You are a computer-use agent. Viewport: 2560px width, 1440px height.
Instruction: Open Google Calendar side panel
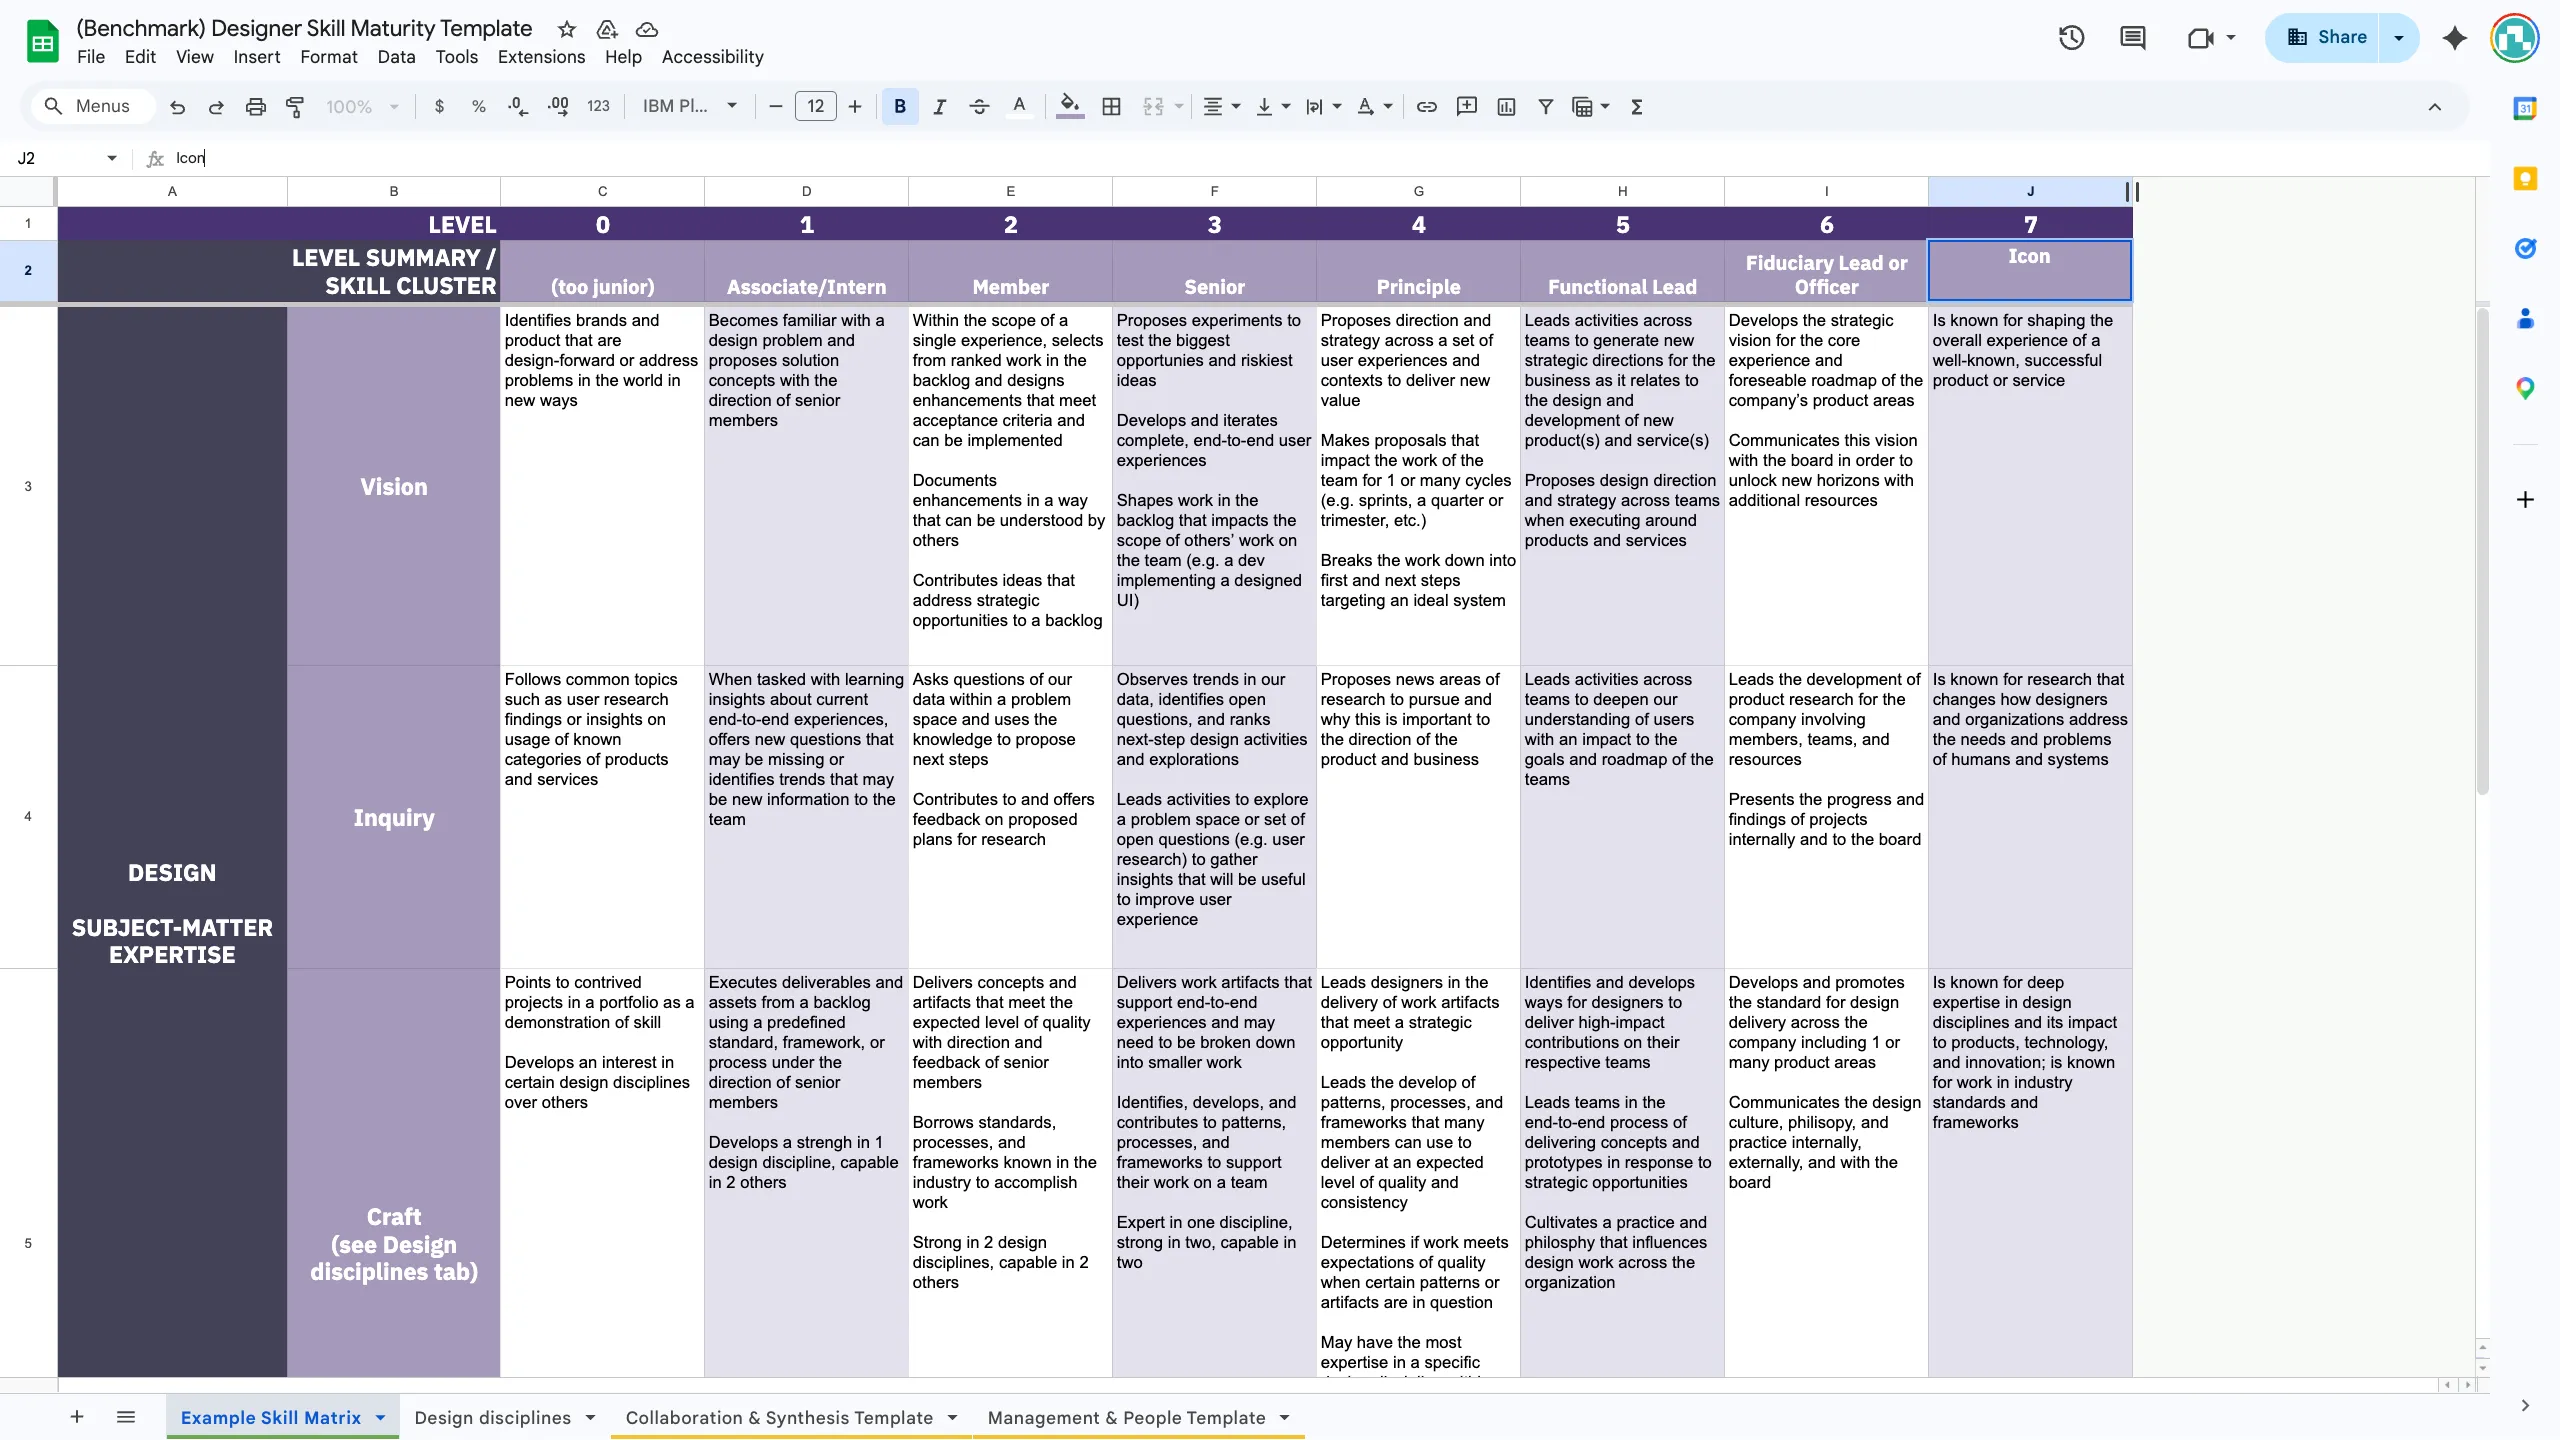tap(2525, 109)
